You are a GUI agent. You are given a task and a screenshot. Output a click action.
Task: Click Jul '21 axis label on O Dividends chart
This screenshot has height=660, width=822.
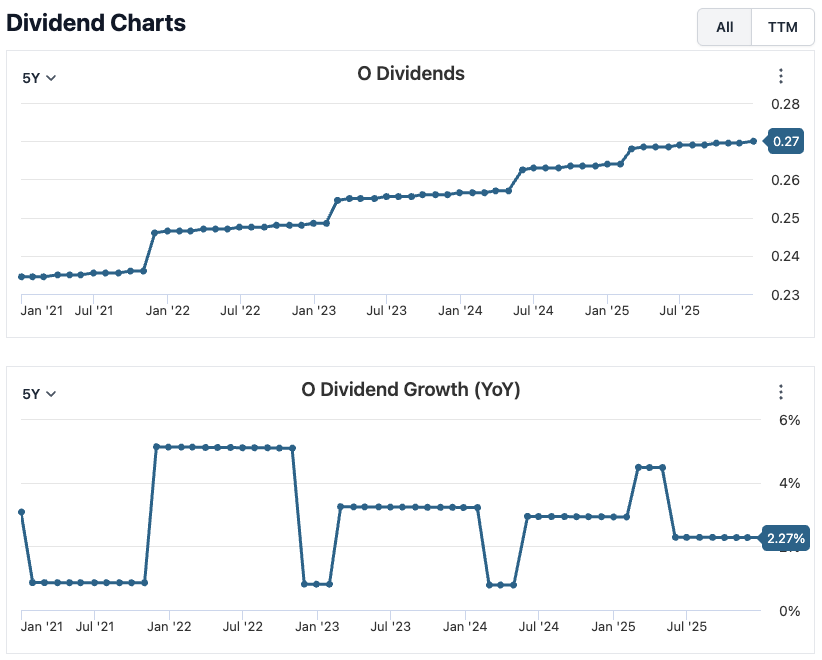(93, 311)
